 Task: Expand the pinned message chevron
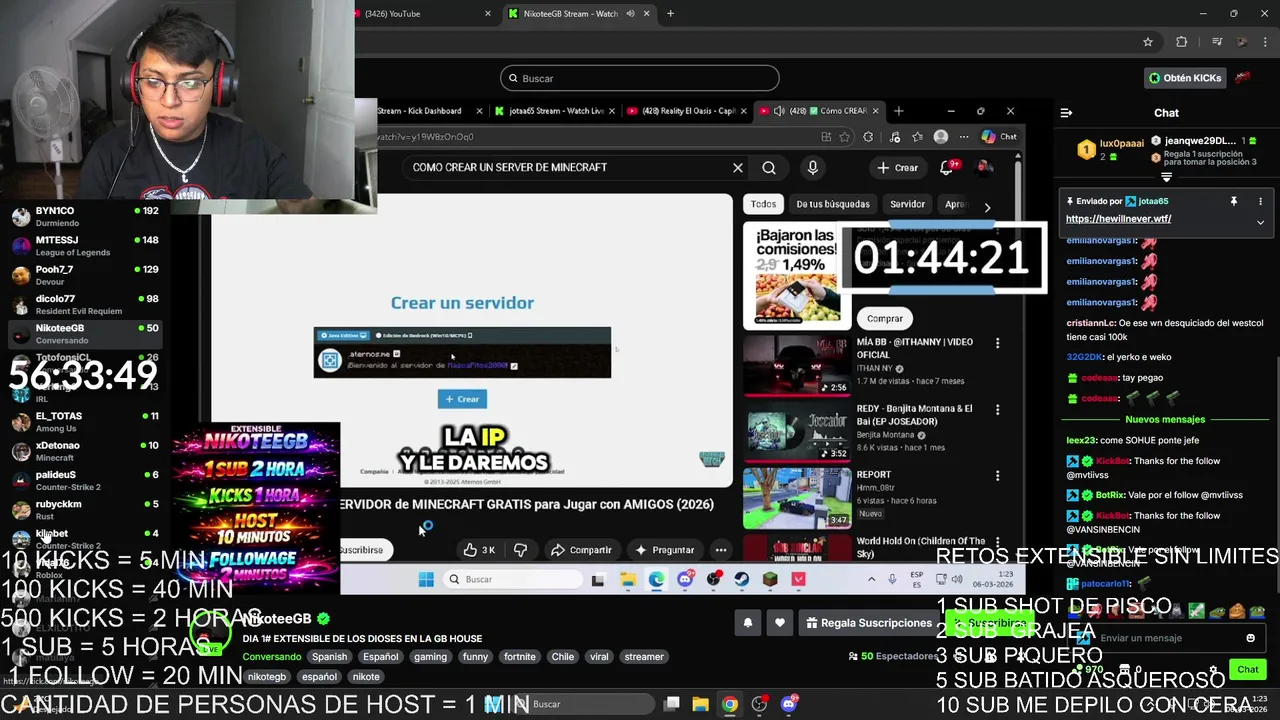click(x=1260, y=222)
